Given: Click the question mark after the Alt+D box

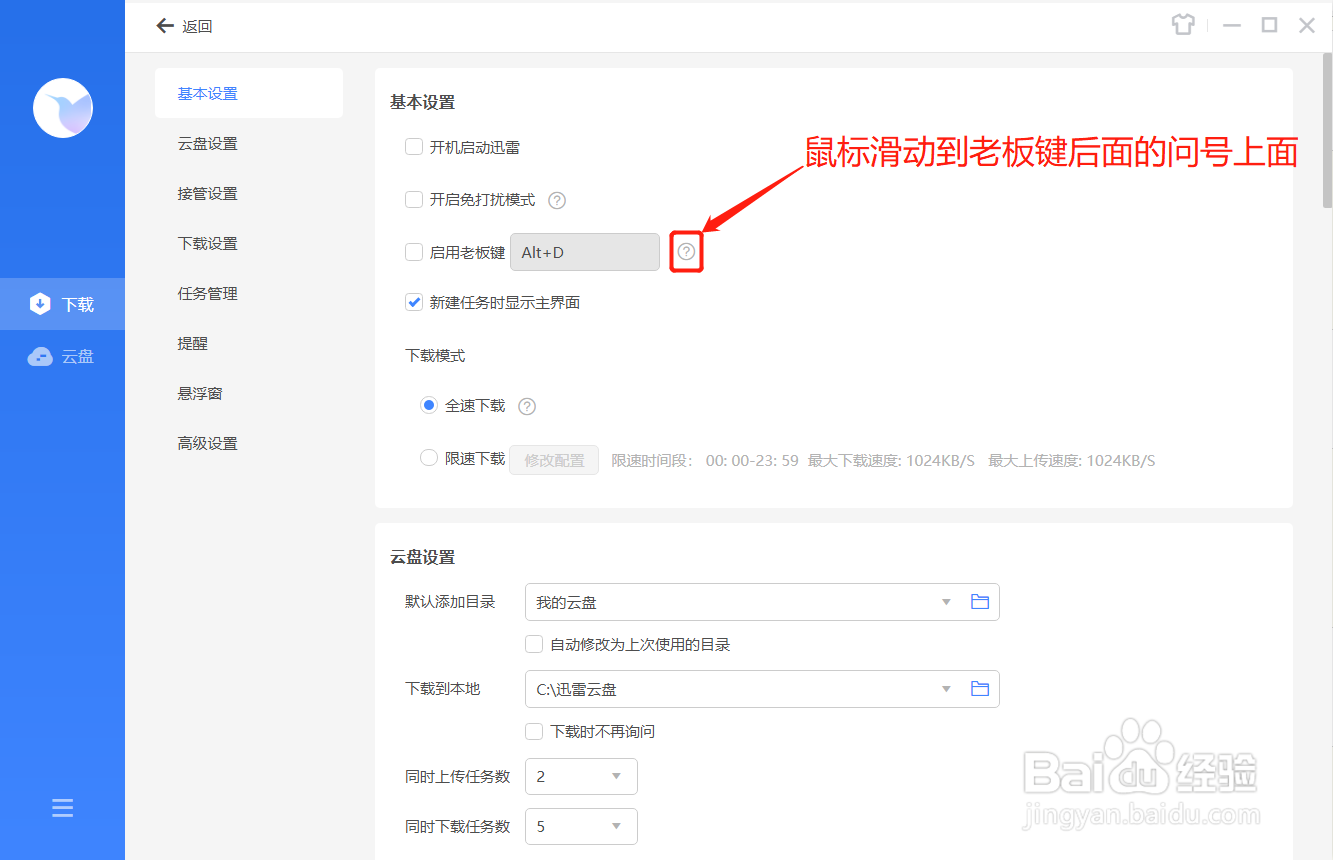Looking at the screenshot, I should point(686,252).
